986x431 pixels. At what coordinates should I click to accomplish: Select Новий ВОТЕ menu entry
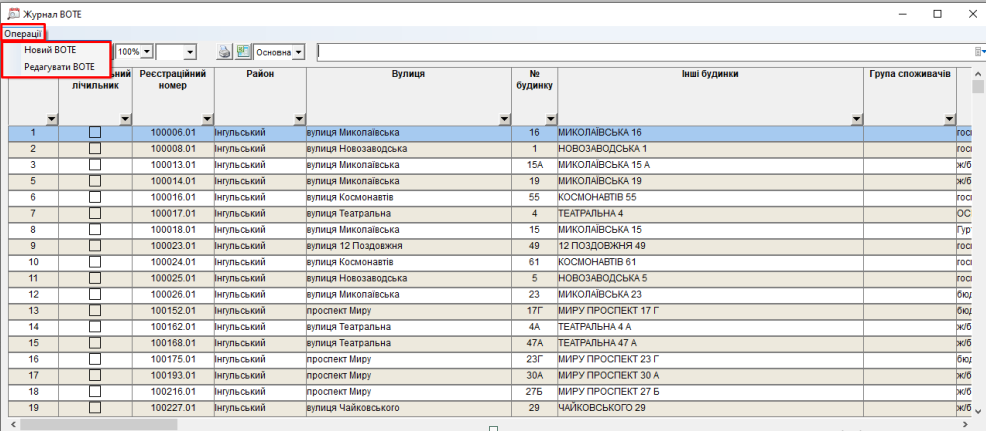pos(50,49)
